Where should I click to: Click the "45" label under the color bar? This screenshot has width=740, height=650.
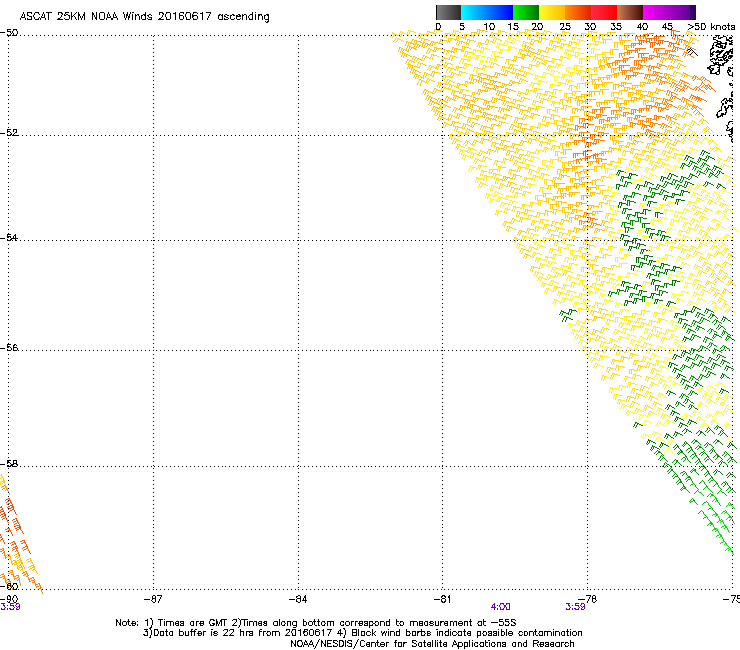click(x=667, y=27)
